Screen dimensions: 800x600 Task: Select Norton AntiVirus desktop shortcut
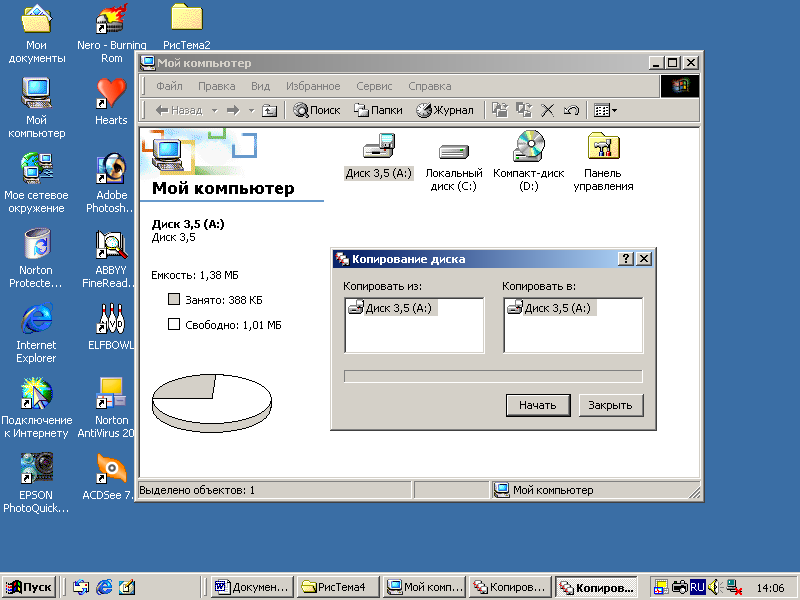click(x=107, y=408)
